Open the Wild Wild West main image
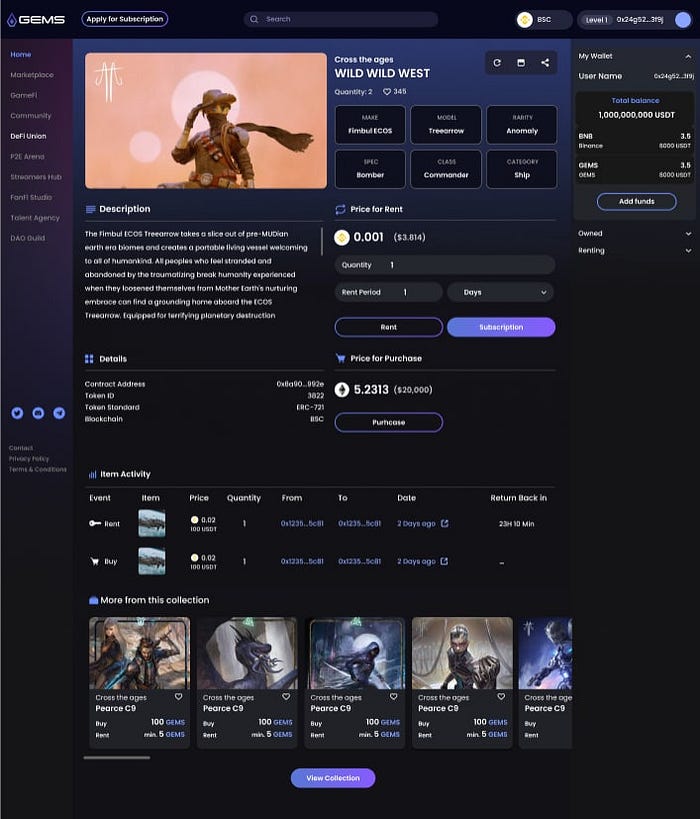This screenshot has height=819, width=700. coord(206,121)
